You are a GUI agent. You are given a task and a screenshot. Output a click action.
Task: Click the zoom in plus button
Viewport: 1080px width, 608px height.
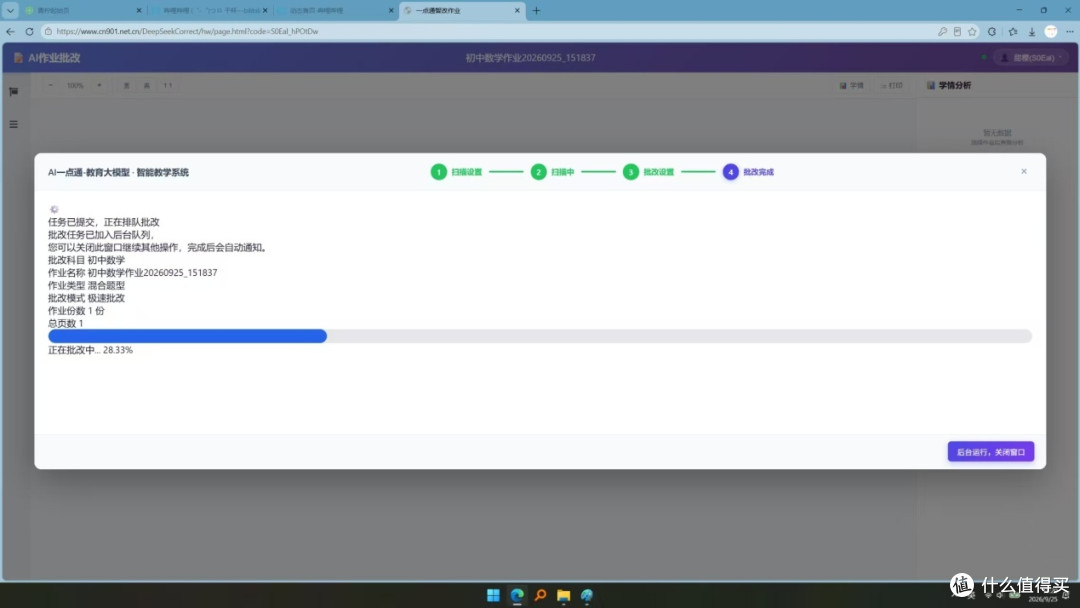(x=99, y=85)
